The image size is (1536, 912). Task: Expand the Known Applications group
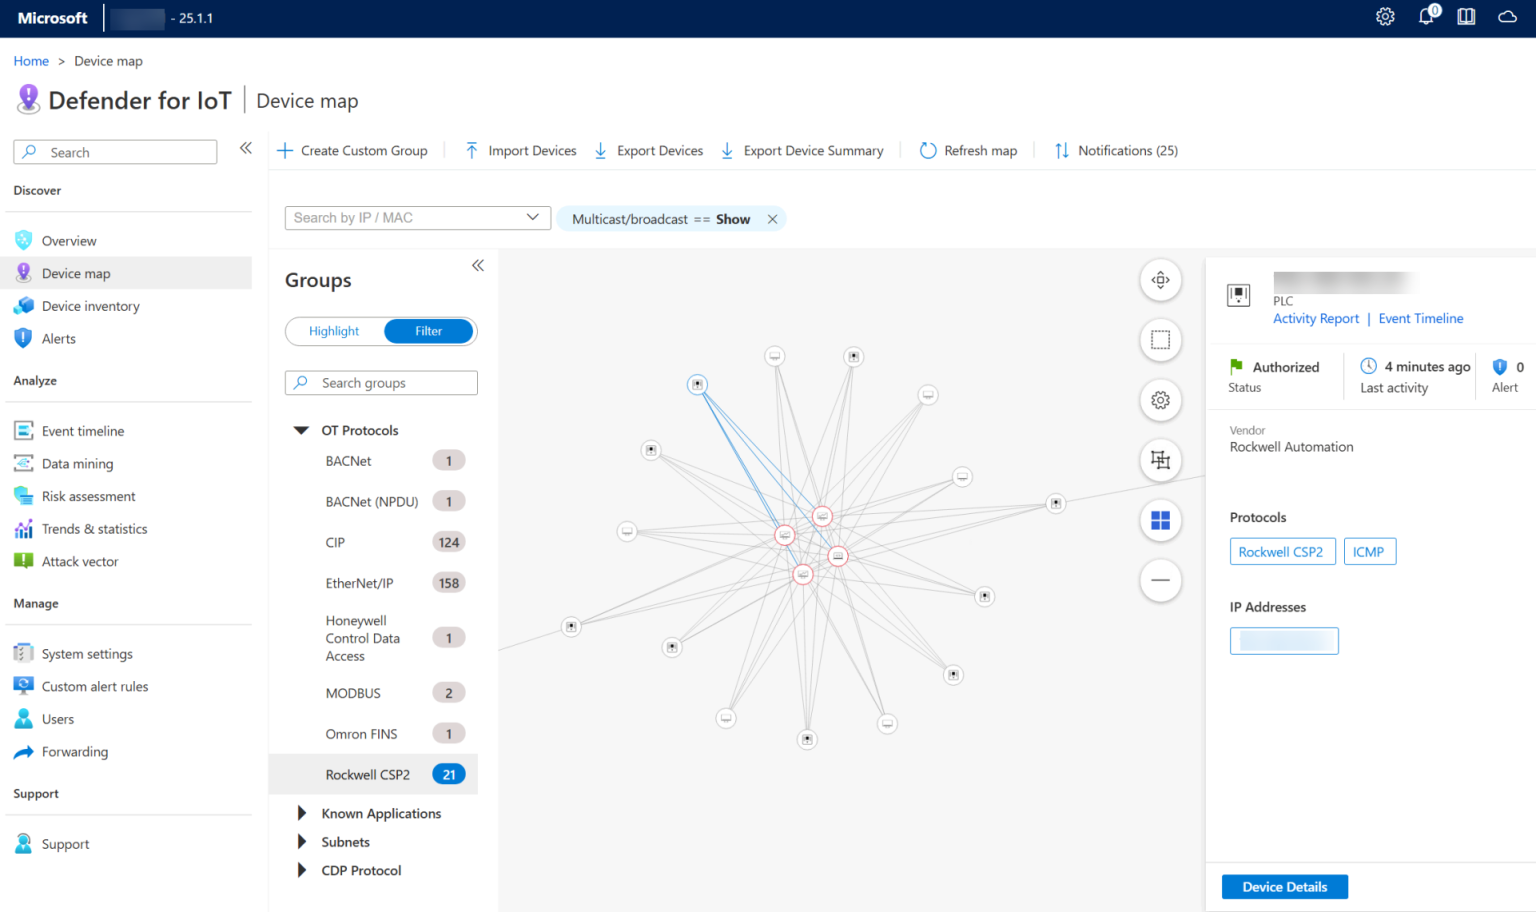pyautogui.click(x=301, y=813)
